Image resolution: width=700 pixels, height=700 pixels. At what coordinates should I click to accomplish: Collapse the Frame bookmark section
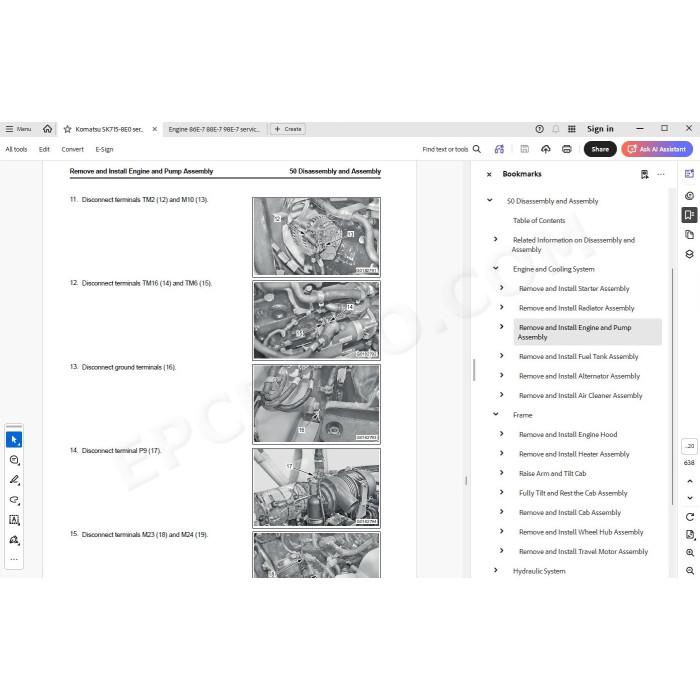pyautogui.click(x=496, y=414)
